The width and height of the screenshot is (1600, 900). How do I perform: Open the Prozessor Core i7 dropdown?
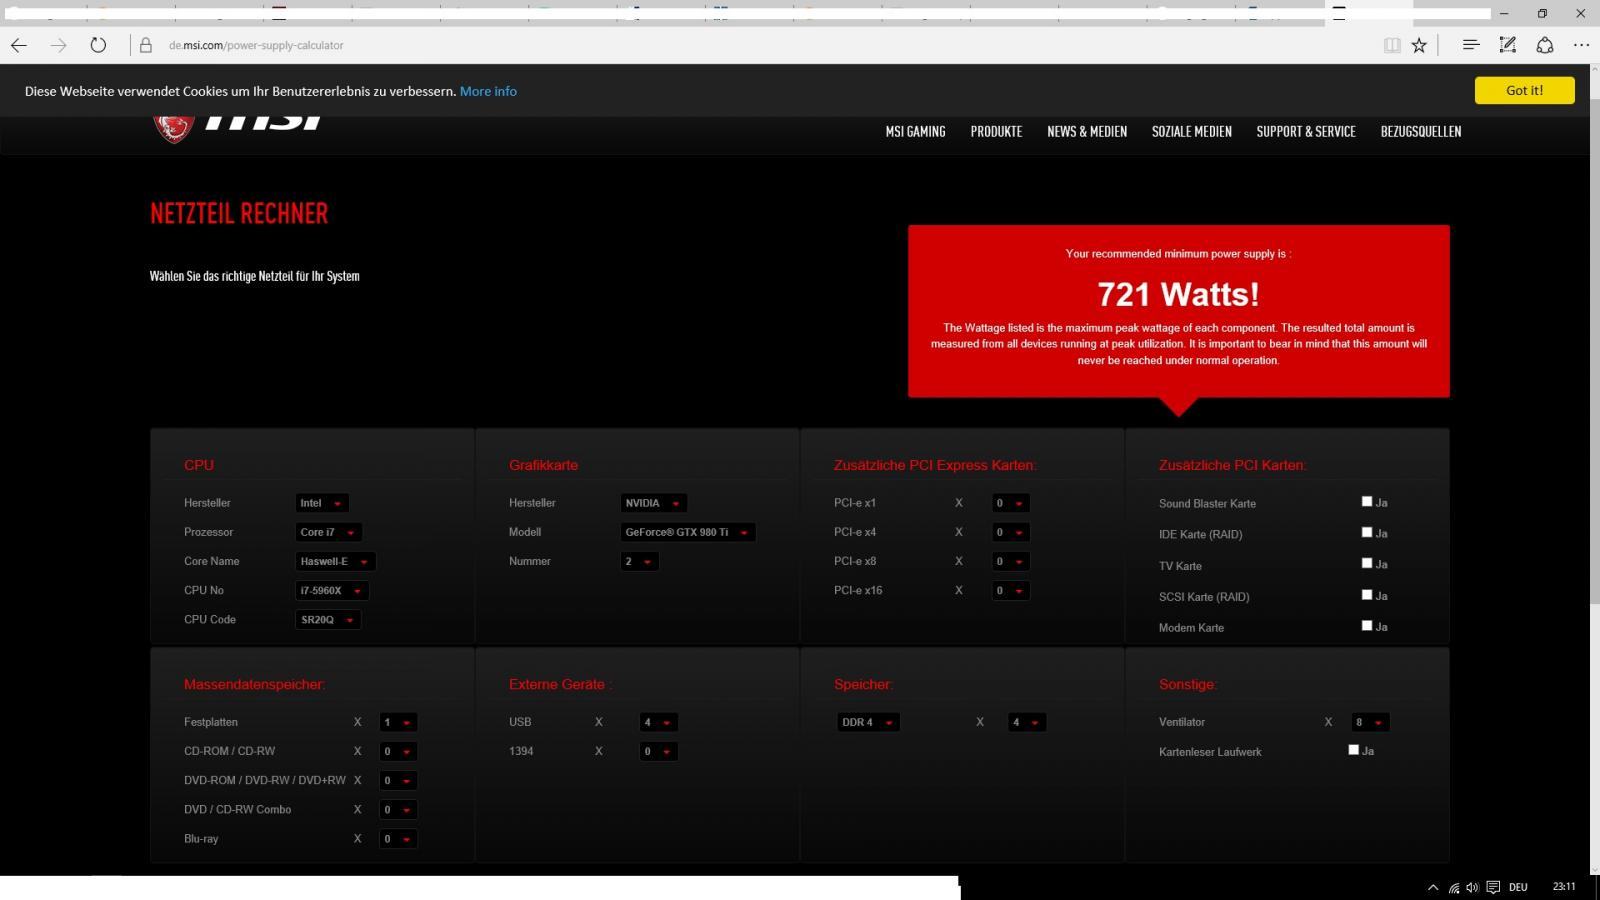point(329,532)
